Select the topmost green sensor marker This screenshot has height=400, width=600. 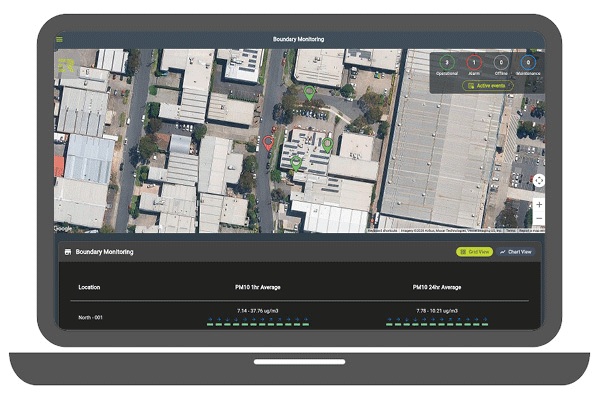click(x=309, y=93)
